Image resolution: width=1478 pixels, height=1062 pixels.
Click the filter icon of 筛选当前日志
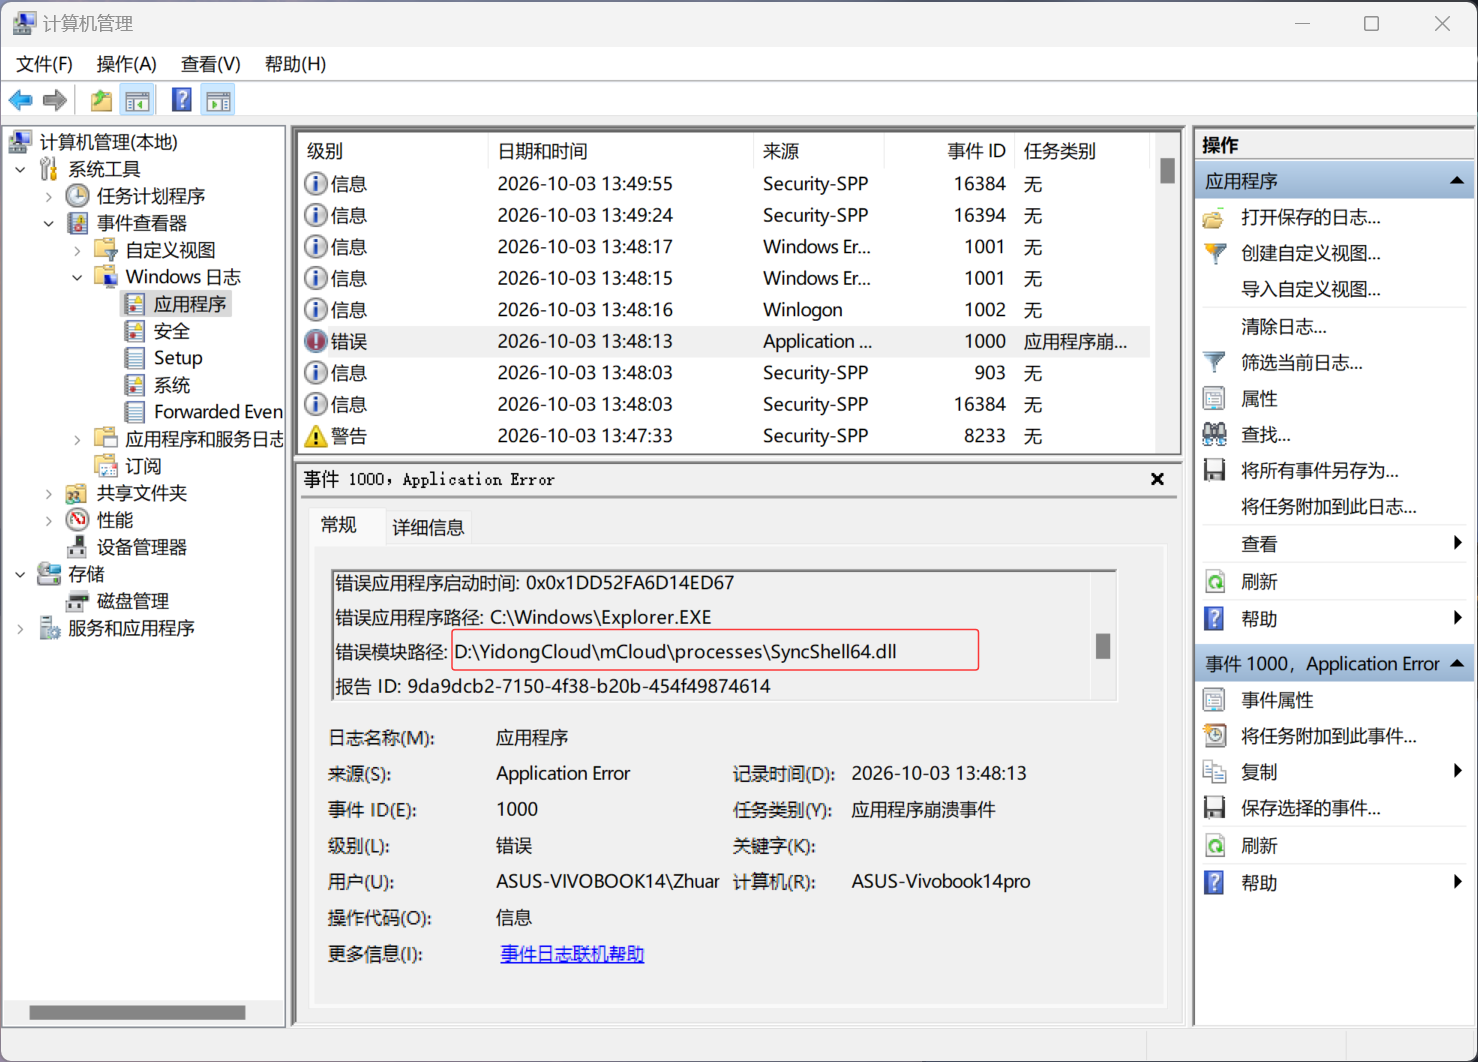coord(1215,362)
